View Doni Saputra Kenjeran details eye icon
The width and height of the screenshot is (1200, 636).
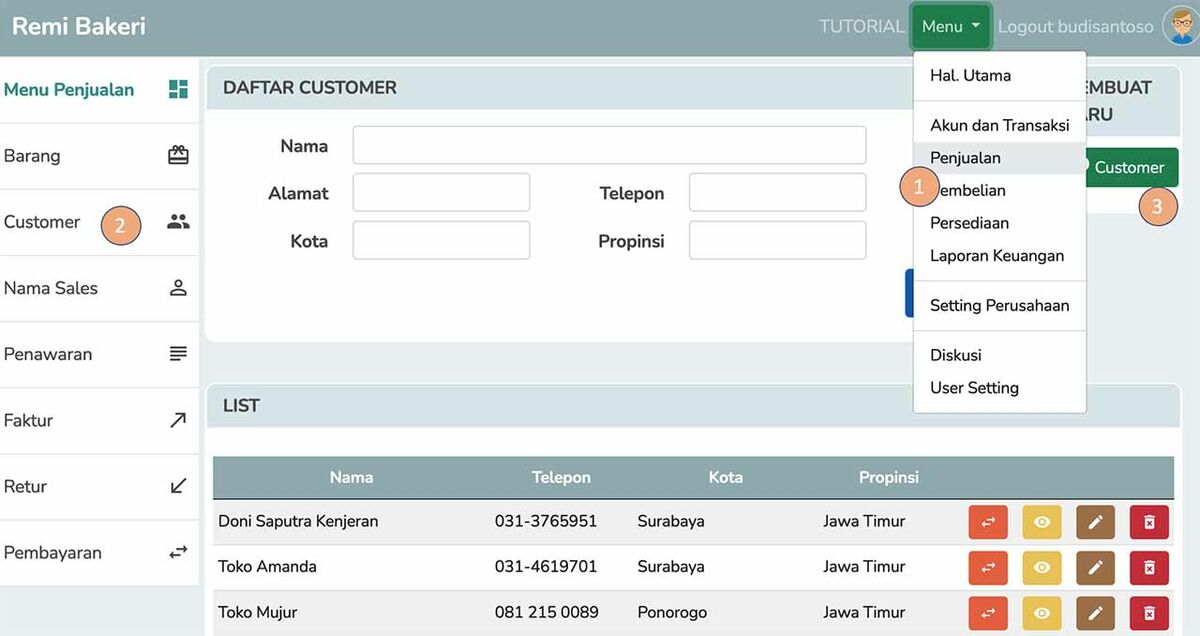pos(1042,522)
